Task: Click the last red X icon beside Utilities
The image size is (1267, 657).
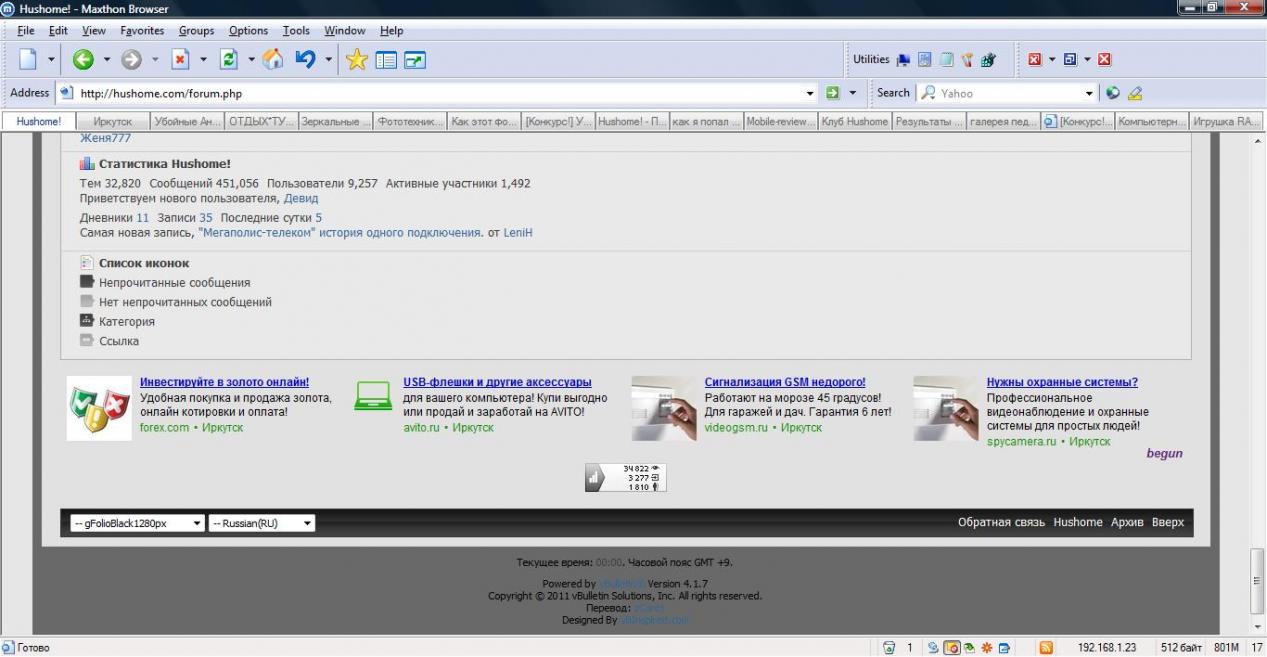Action: click(1105, 60)
